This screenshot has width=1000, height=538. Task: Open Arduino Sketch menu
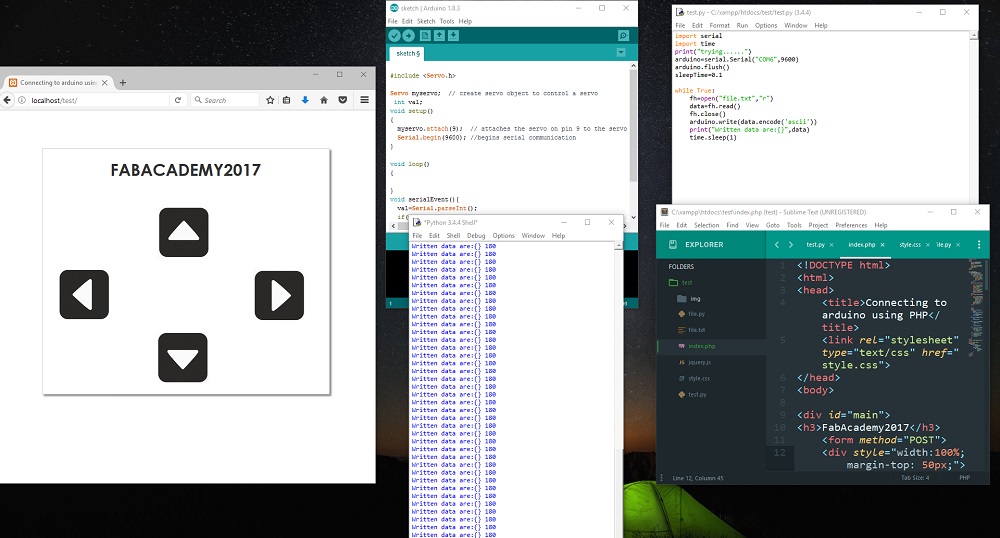tap(425, 21)
